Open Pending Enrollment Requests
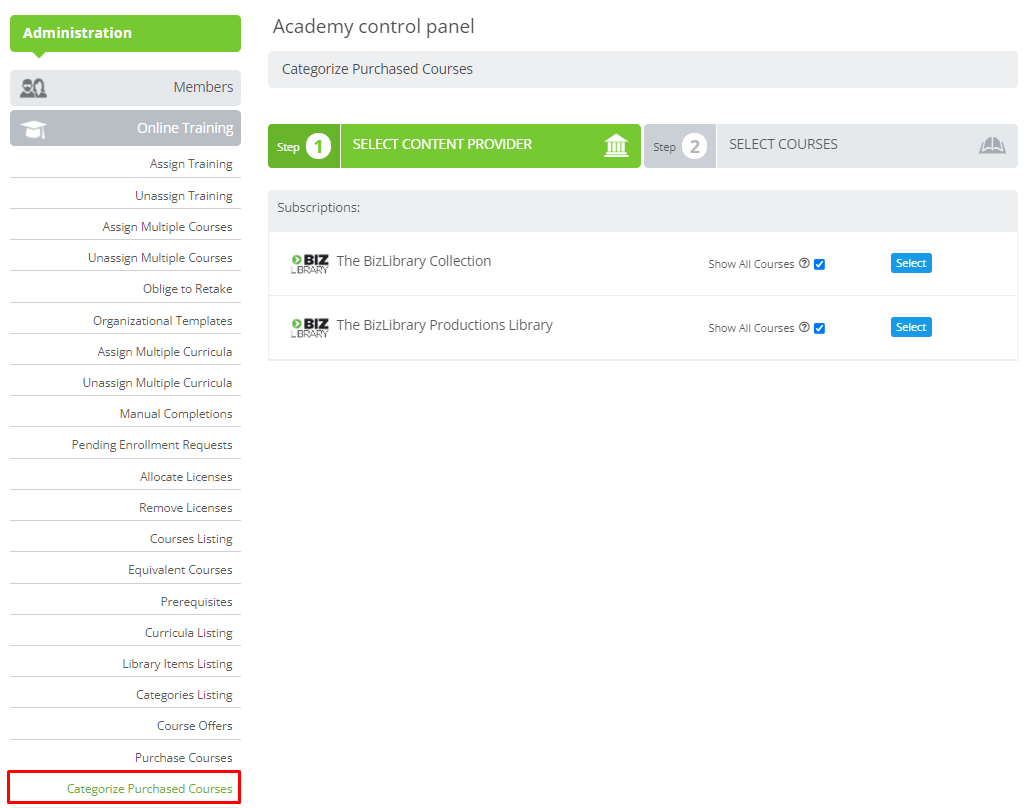Screen dimensions: 1027x808 (152, 445)
